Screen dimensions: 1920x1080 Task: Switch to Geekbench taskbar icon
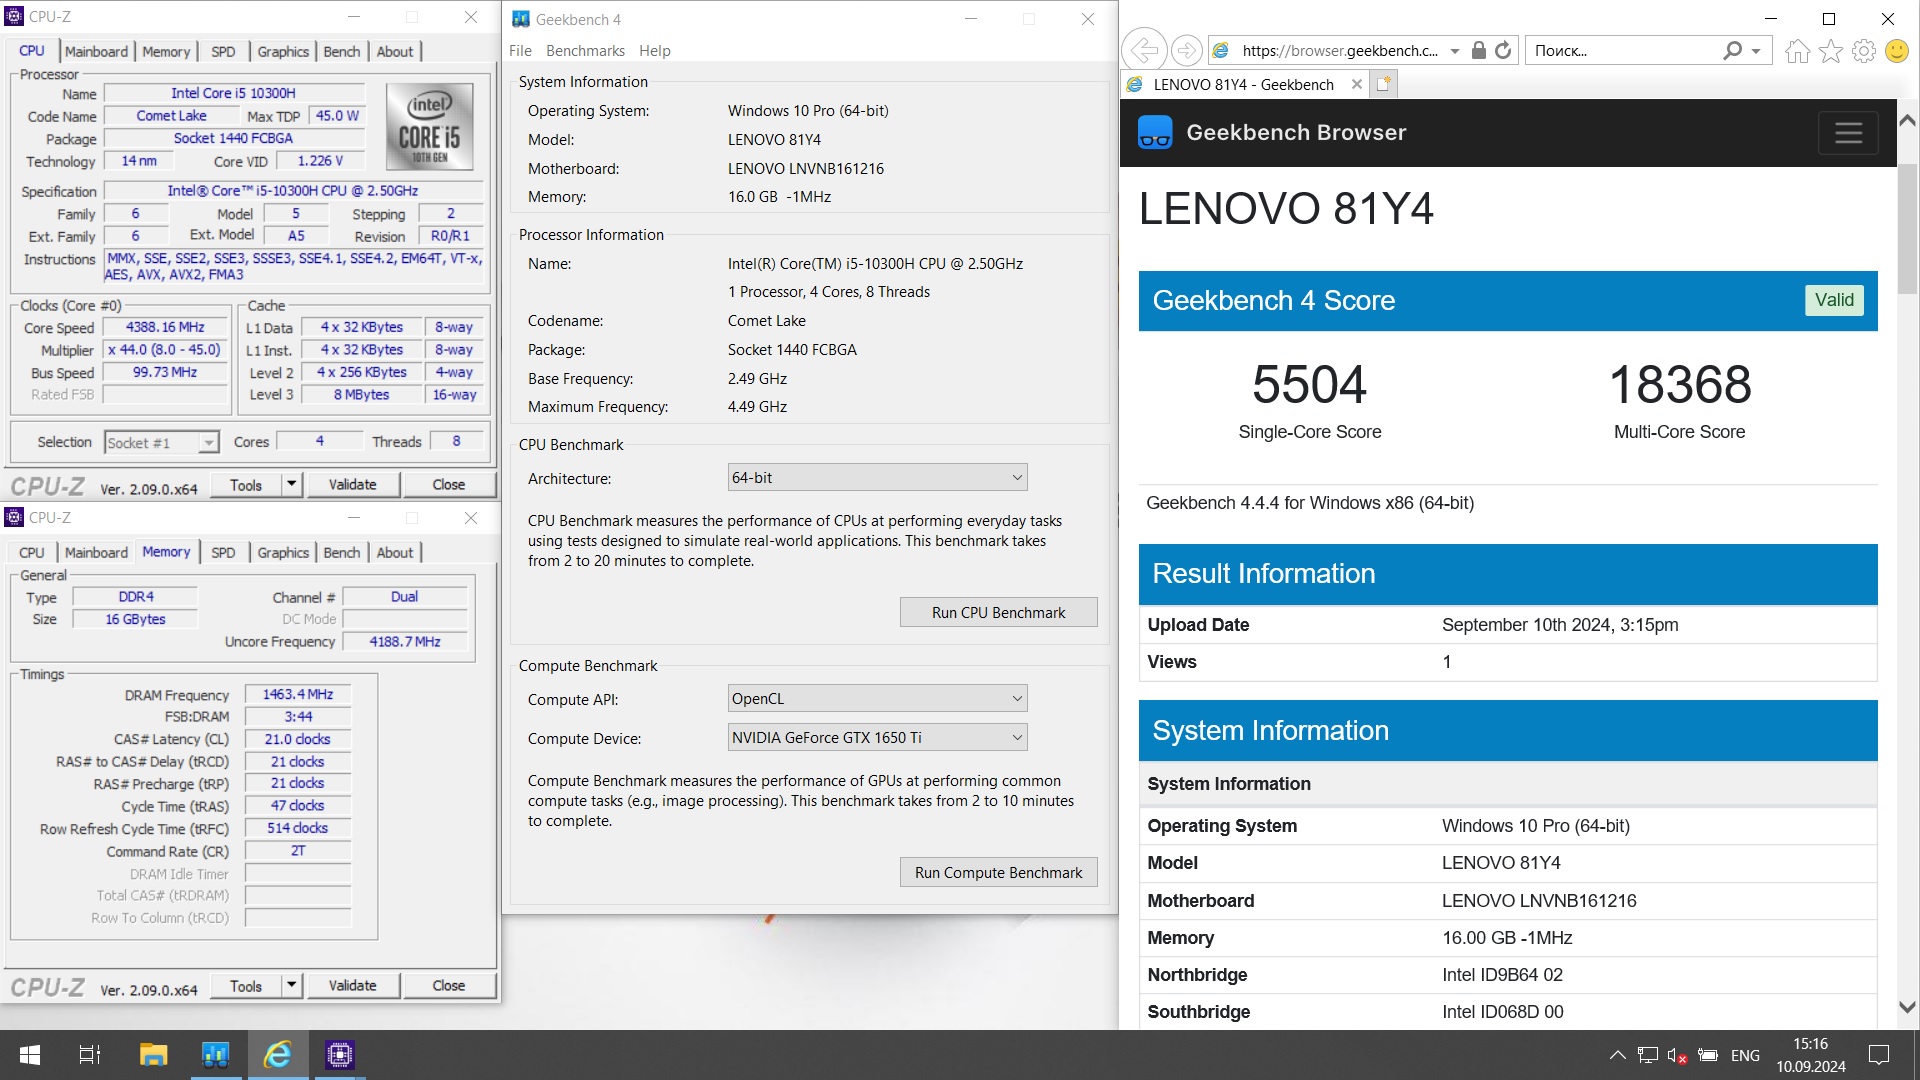coord(215,1055)
